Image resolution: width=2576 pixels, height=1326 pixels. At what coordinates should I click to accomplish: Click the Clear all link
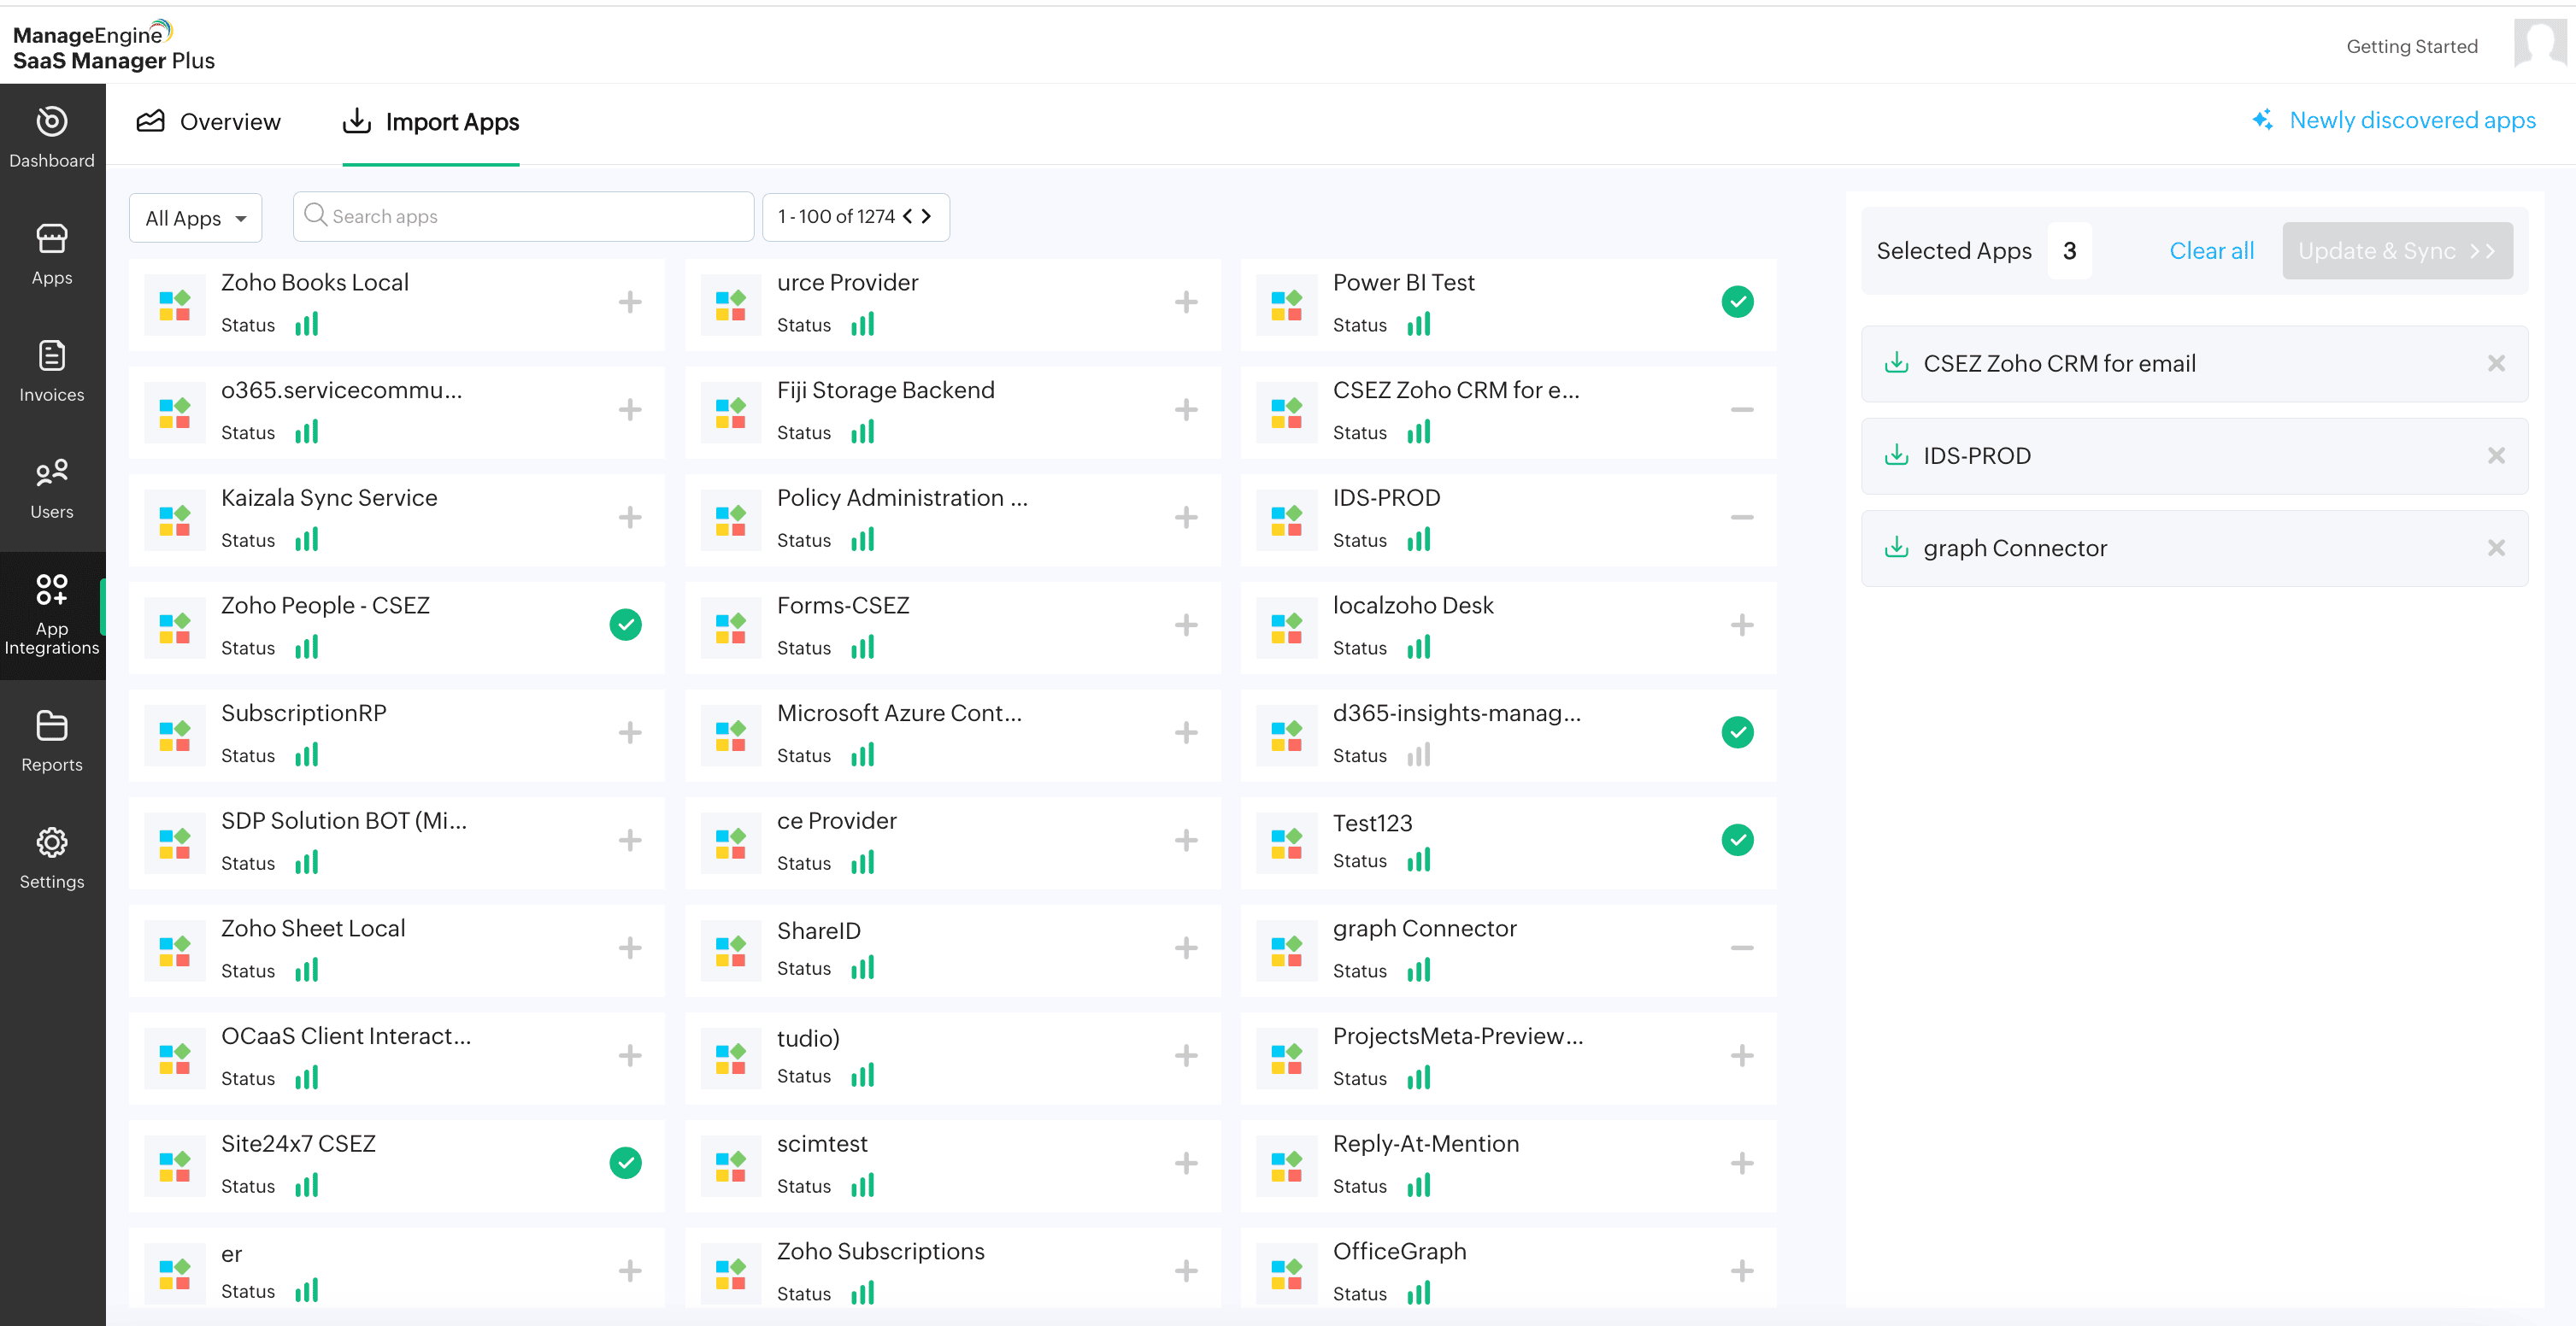click(x=2211, y=251)
